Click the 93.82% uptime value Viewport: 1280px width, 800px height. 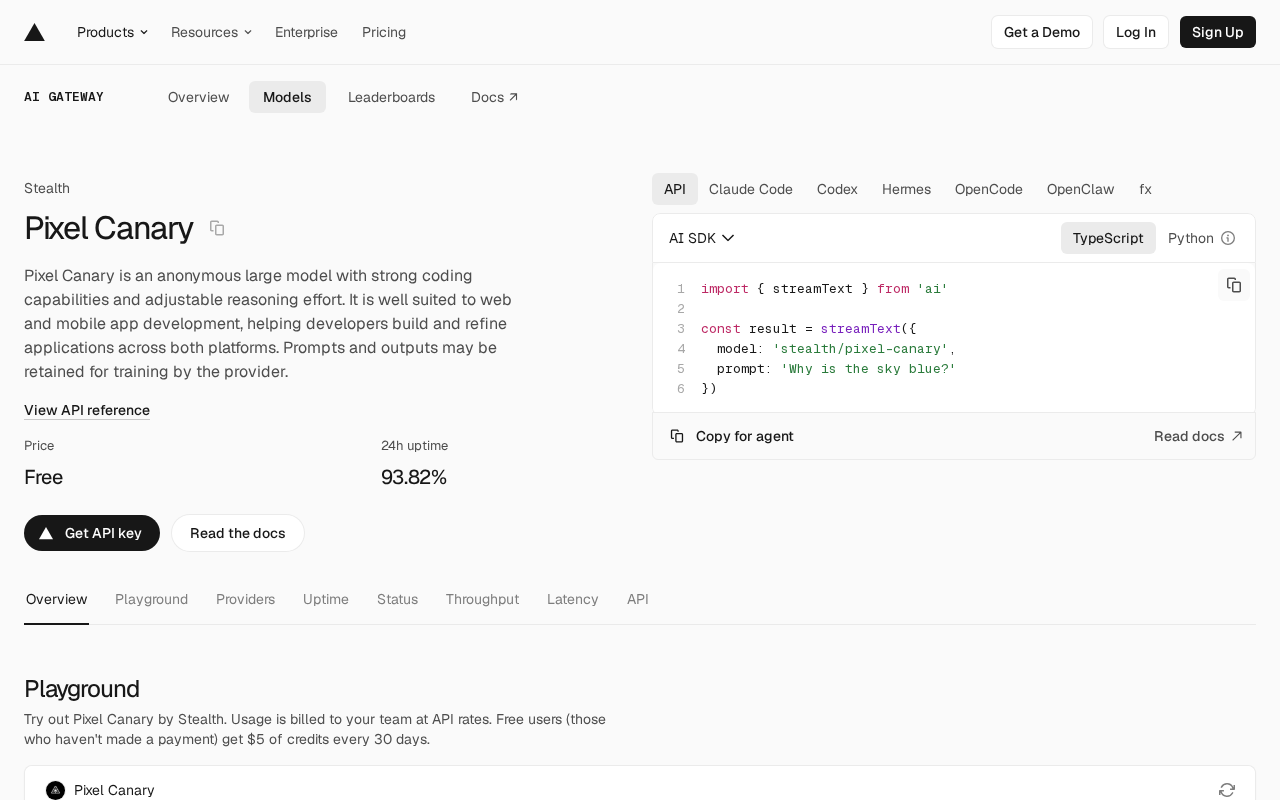[x=414, y=477]
